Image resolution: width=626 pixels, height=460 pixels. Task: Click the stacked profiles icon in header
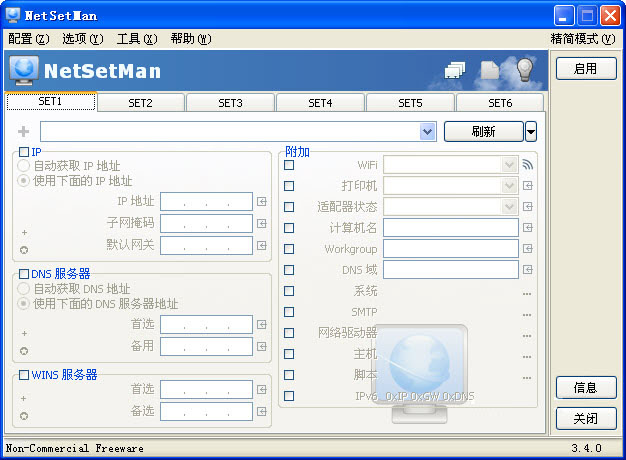(455, 70)
